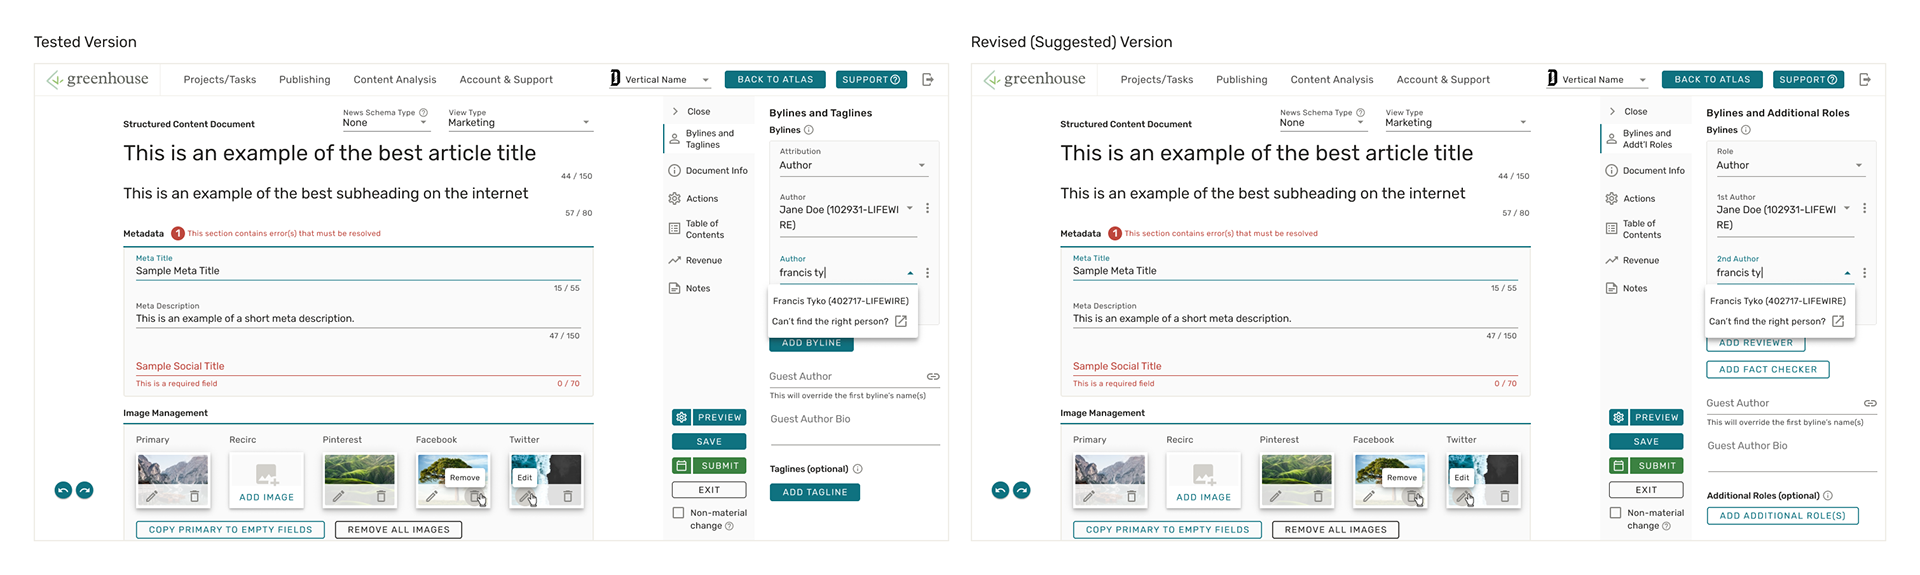Click Add Tagline button in Tested Version
1920x575 pixels.
(815, 492)
